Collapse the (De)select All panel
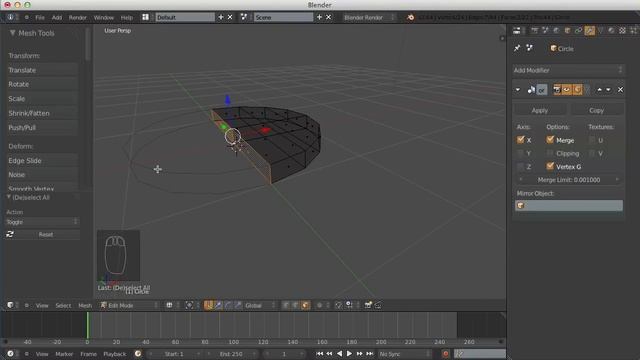The width and height of the screenshot is (640, 360). (x=9, y=197)
